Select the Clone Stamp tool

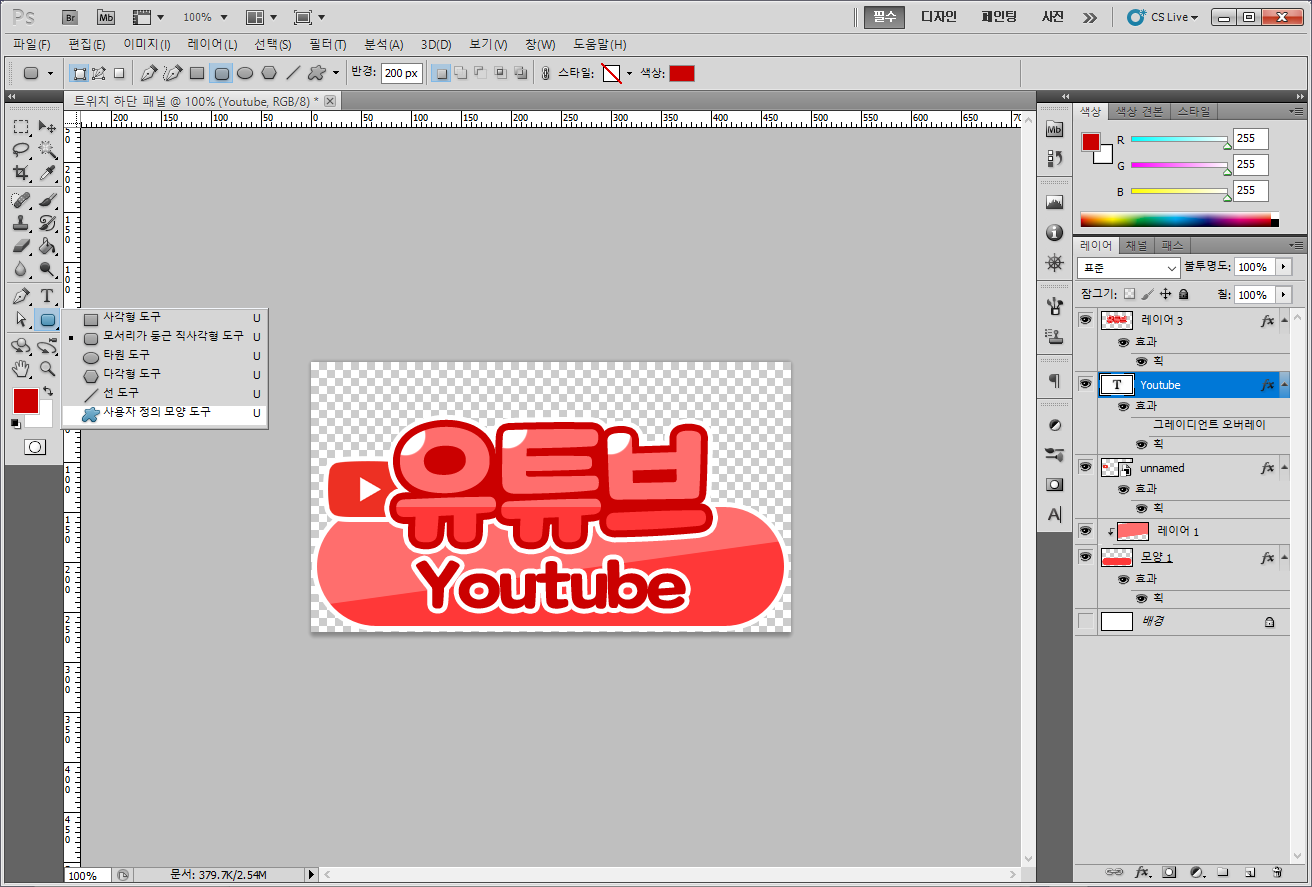pyautogui.click(x=21, y=223)
